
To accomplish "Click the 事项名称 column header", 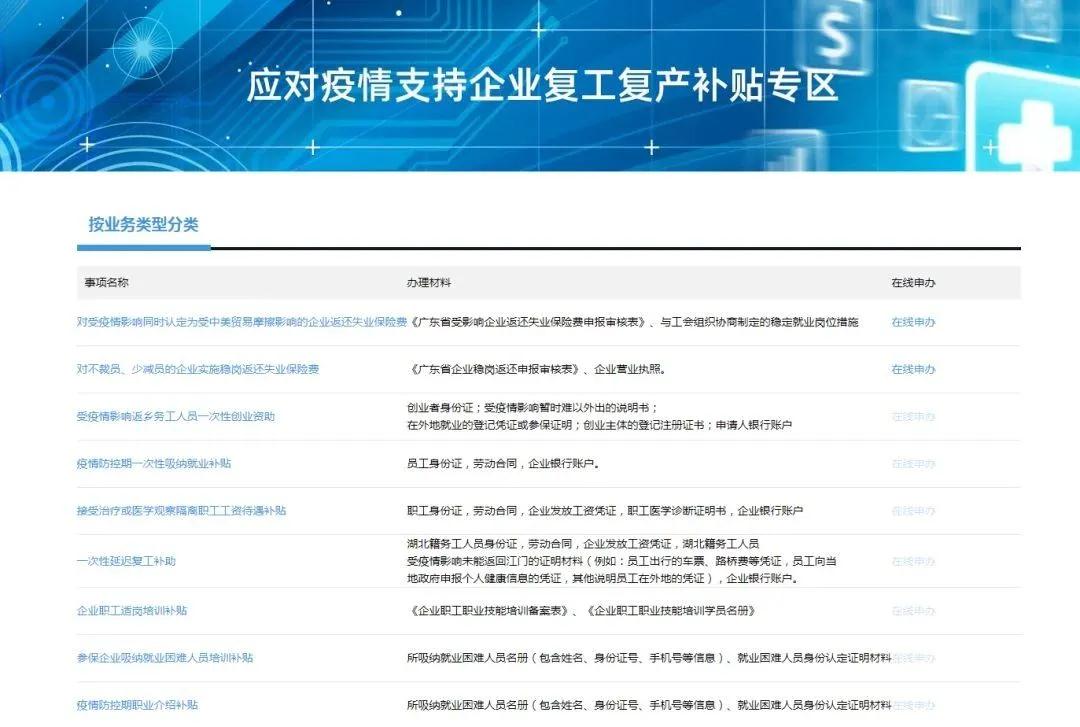I will tap(106, 283).
